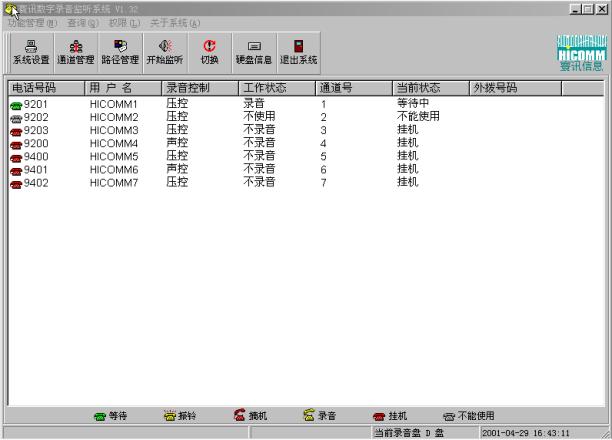Select the green phone icon for 9201
This screenshot has height=440, width=612.
coord(15,105)
